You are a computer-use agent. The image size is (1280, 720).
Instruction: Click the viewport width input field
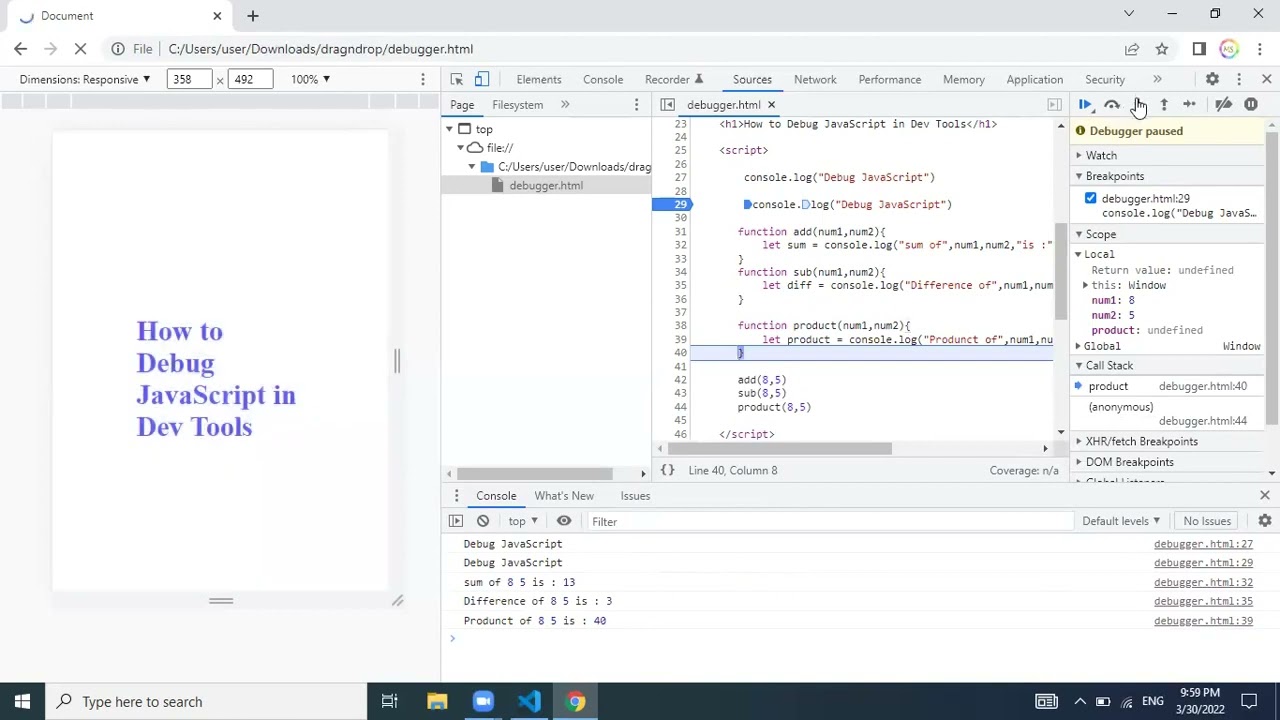pos(189,79)
